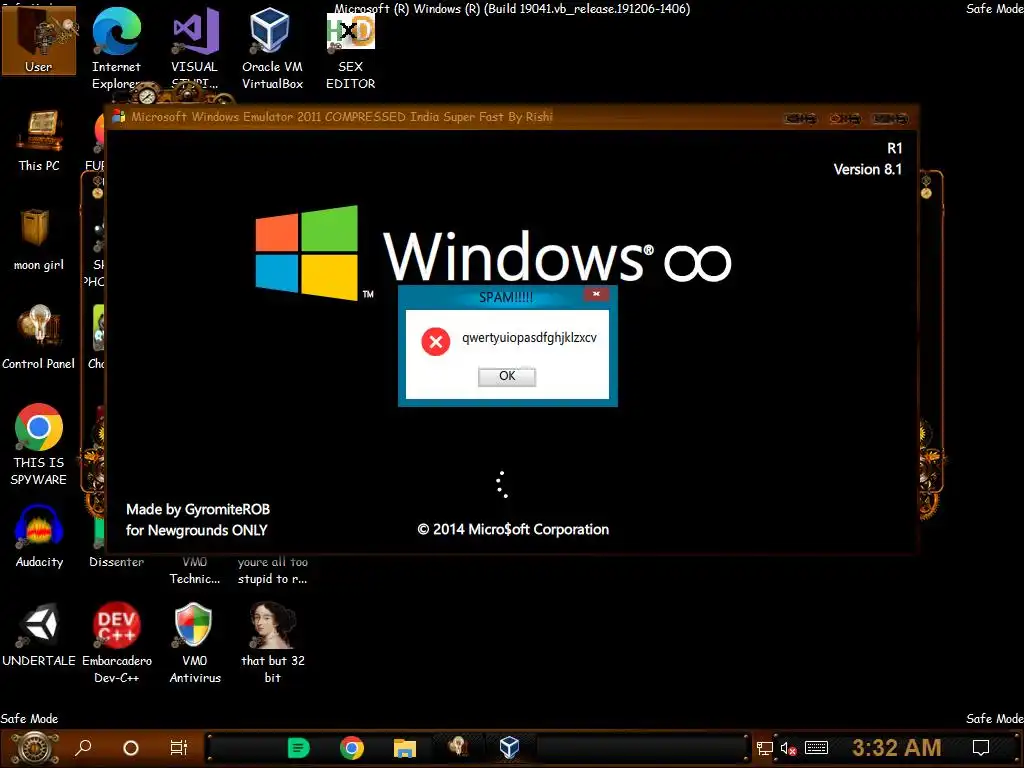1024x768 pixels.
Task: Click OK in the SPAM!!!!! dialog
Action: point(507,376)
